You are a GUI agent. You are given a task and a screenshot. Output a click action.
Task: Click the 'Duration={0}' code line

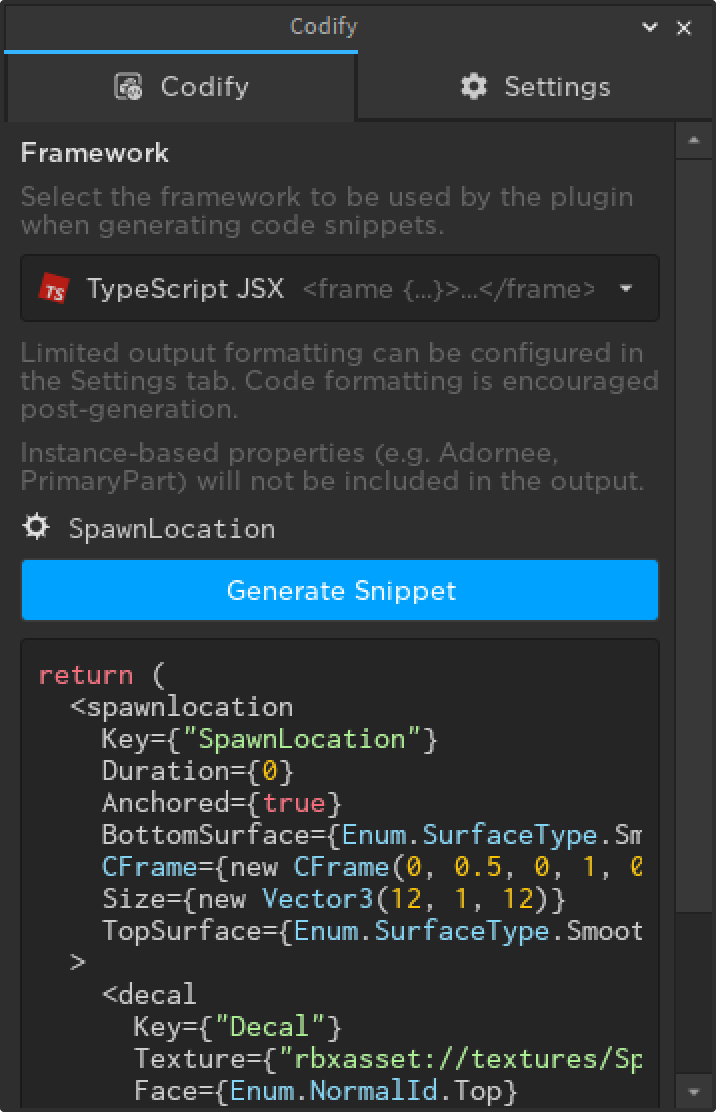click(x=198, y=771)
